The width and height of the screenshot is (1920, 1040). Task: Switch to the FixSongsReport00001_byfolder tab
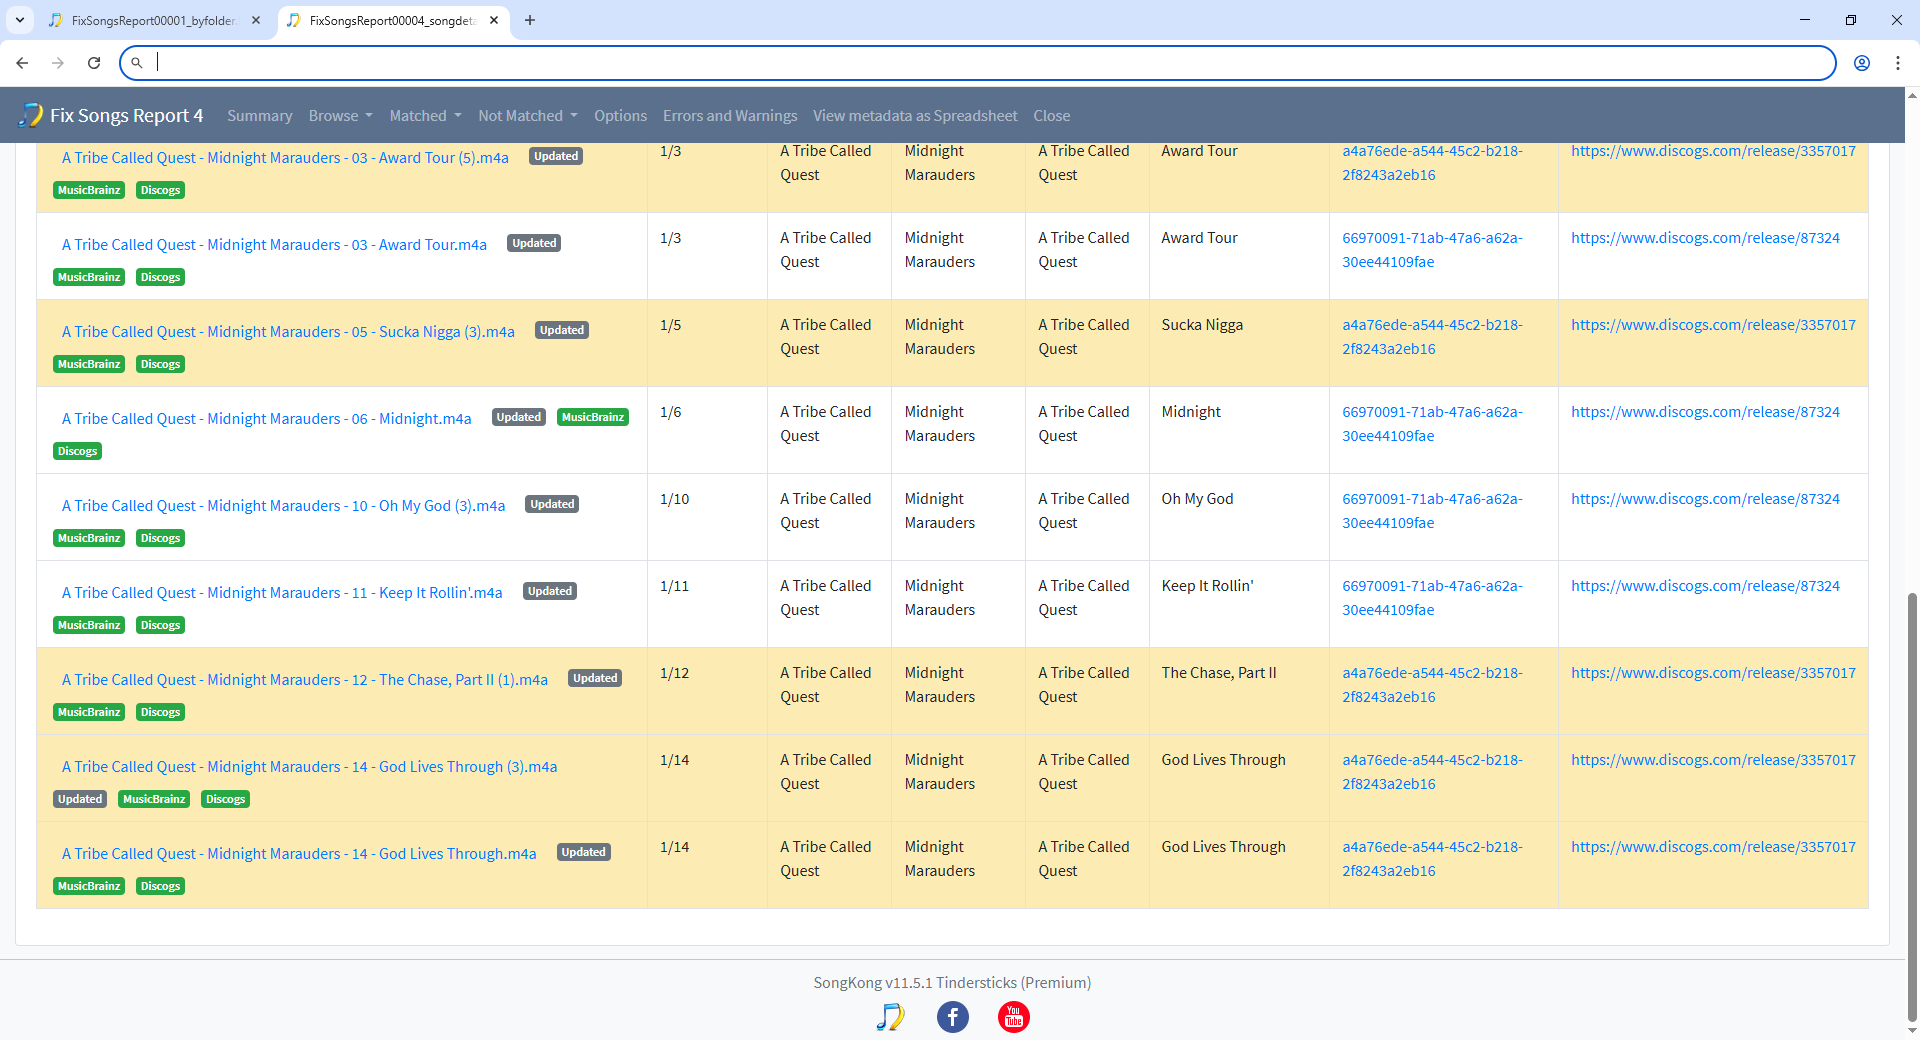(x=154, y=20)
